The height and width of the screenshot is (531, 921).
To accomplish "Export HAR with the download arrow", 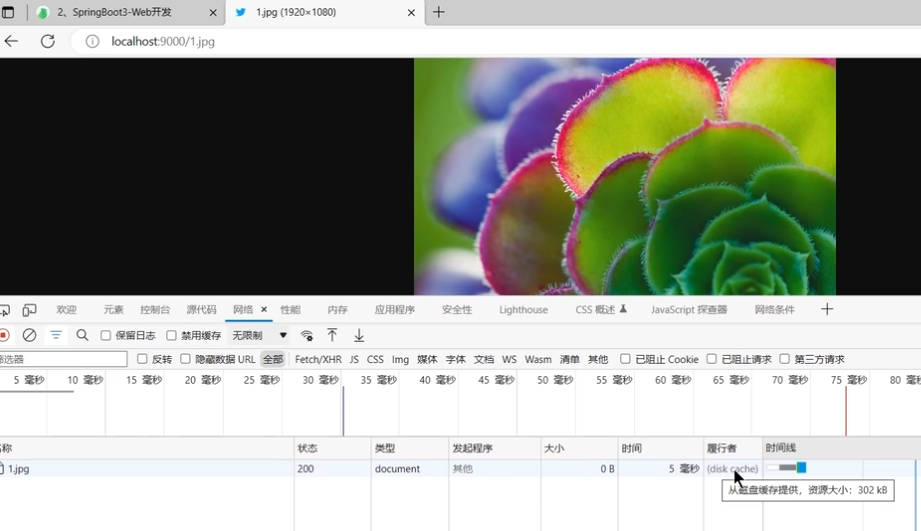I will pos(358,335).
